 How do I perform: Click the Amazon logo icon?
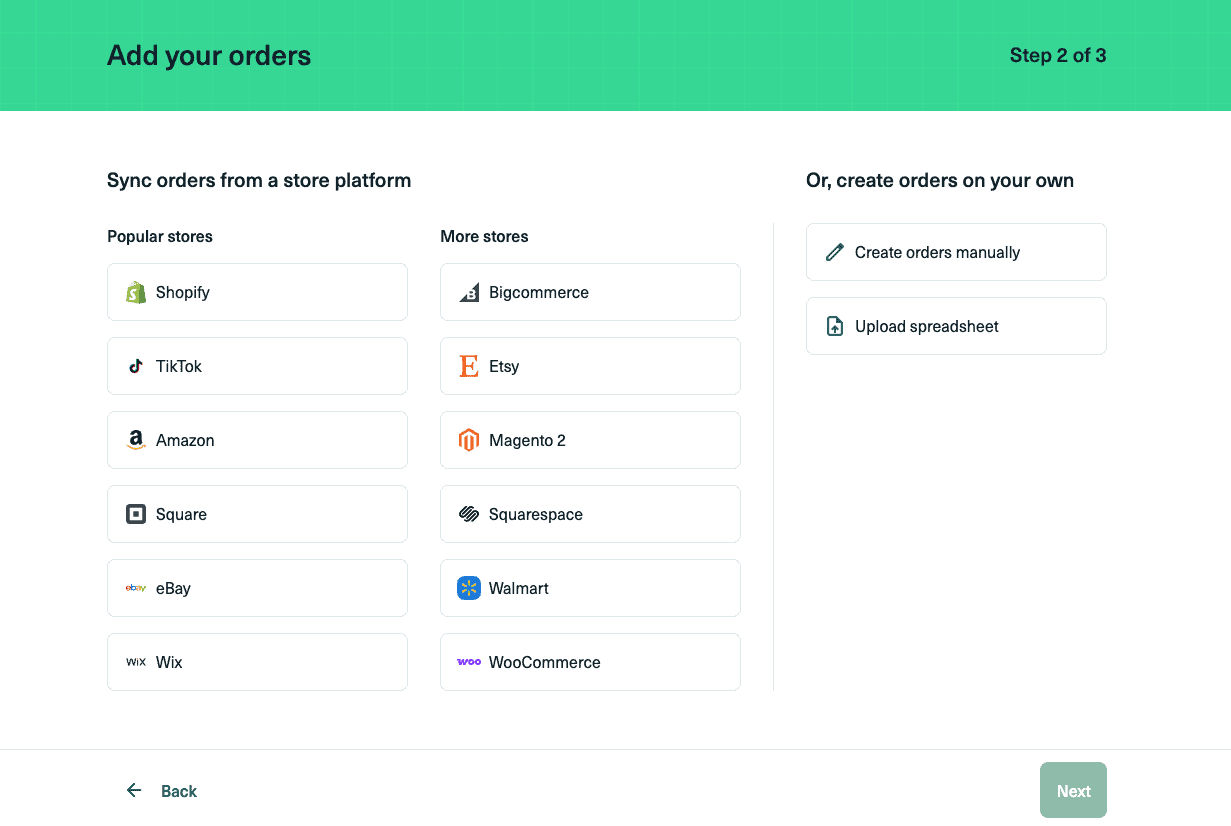136,440
